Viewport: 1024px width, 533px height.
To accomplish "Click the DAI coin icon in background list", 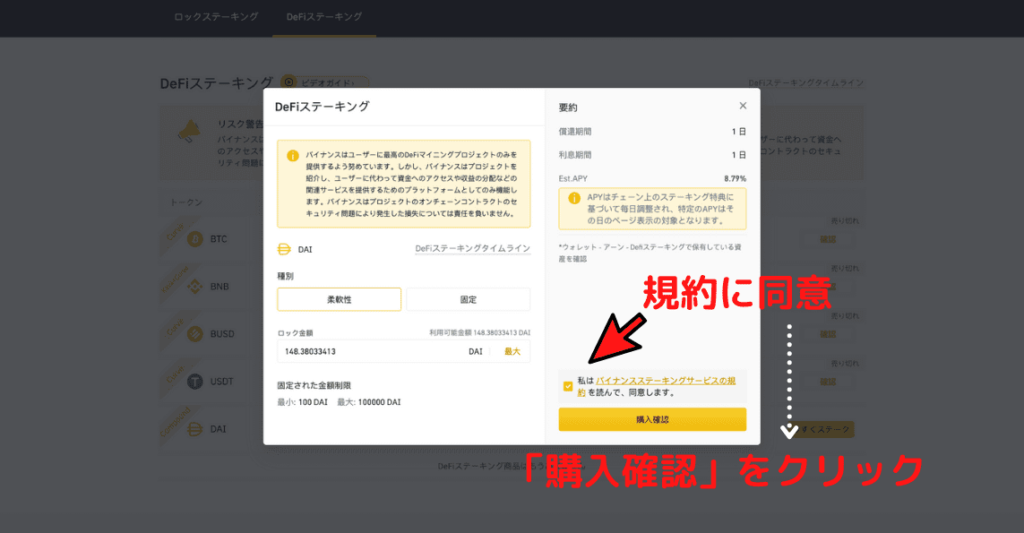I will click(x=195, y=429).
